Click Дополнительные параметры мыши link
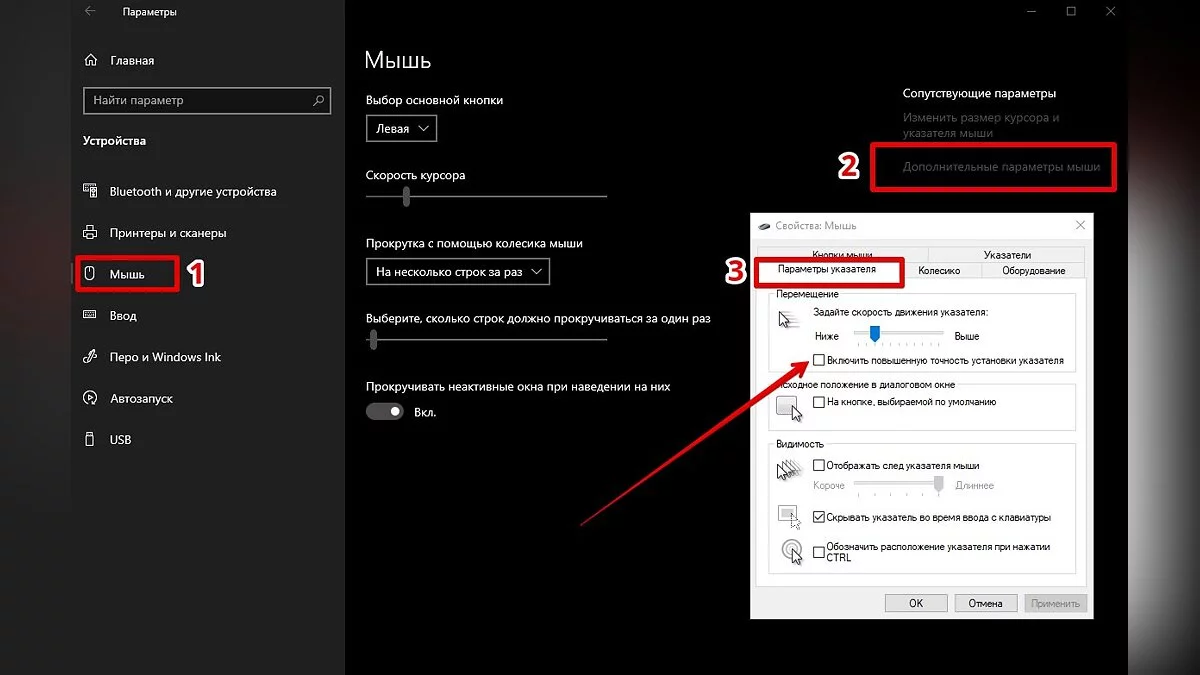Viewport: 1200px width, 675px height. (x=1001, y=167)
